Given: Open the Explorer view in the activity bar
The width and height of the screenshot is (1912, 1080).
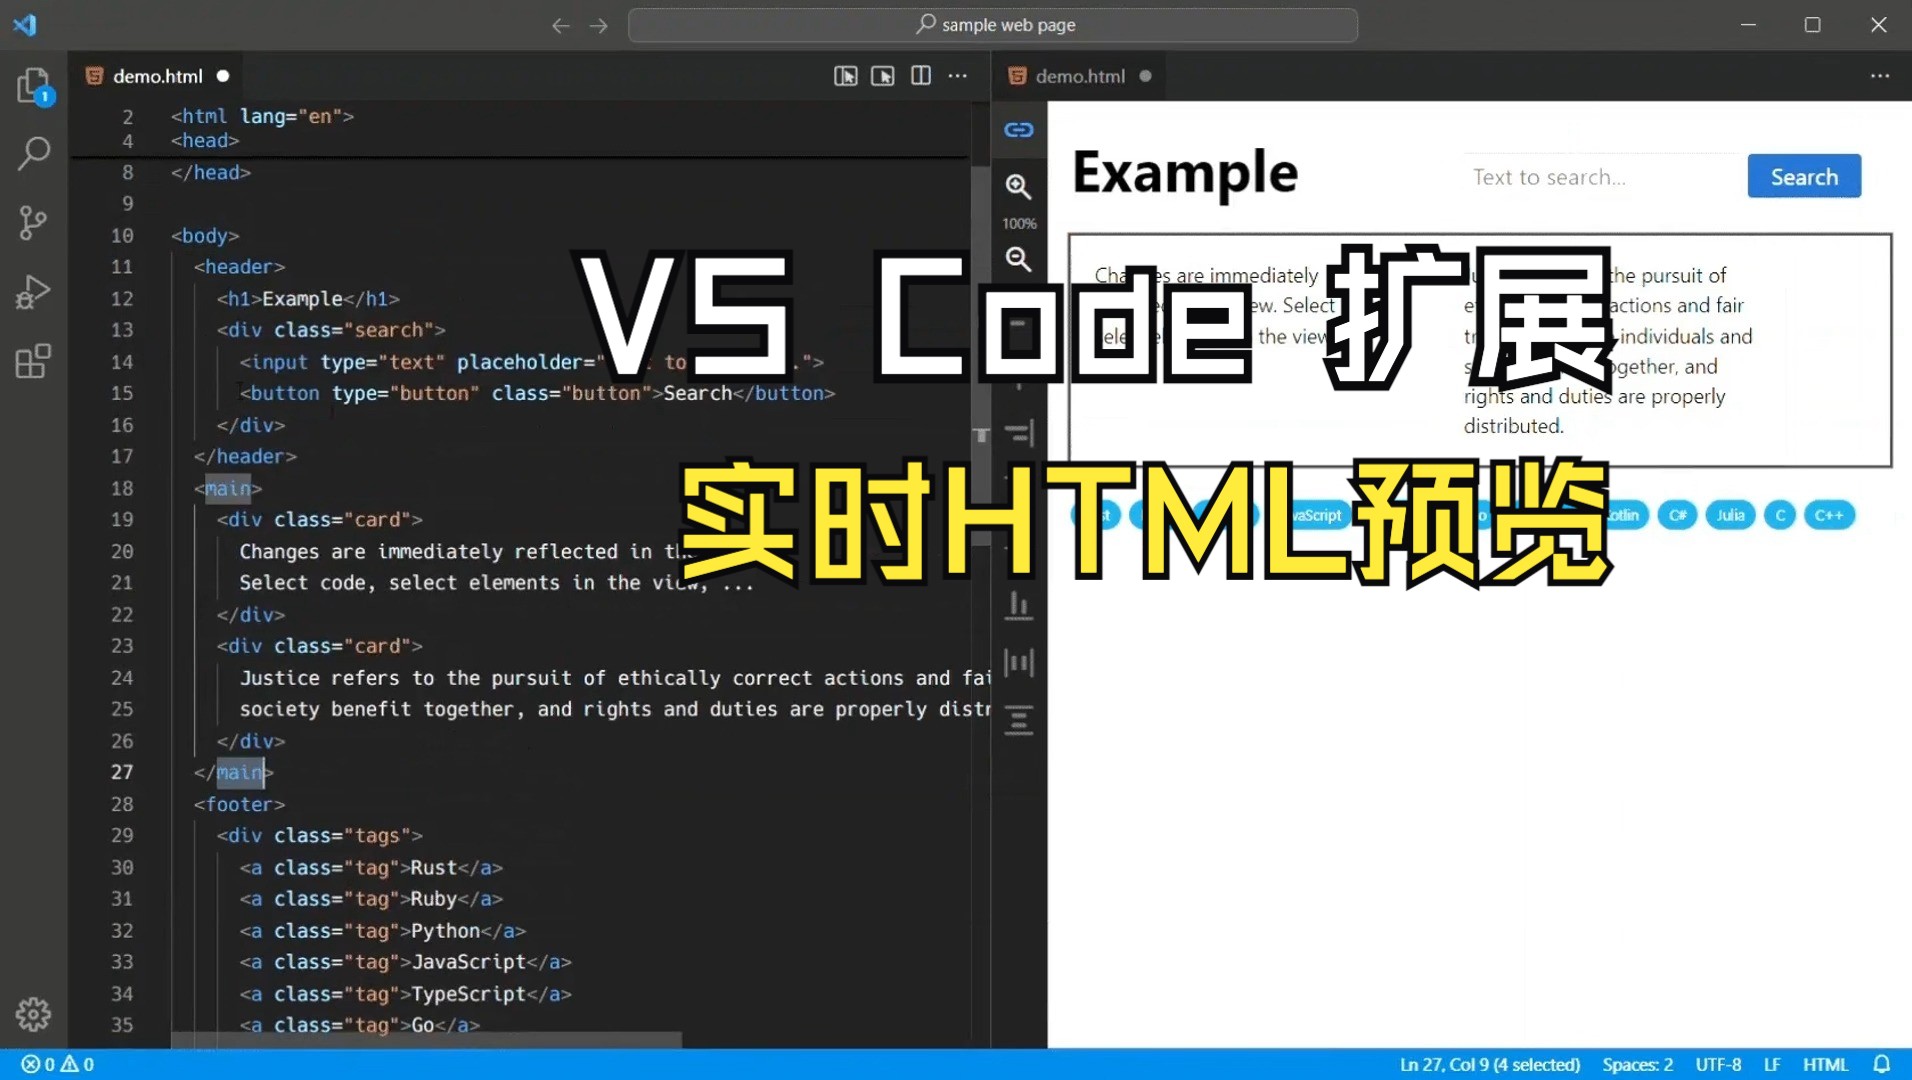Looking at the screenshot, I should point(33,87).
